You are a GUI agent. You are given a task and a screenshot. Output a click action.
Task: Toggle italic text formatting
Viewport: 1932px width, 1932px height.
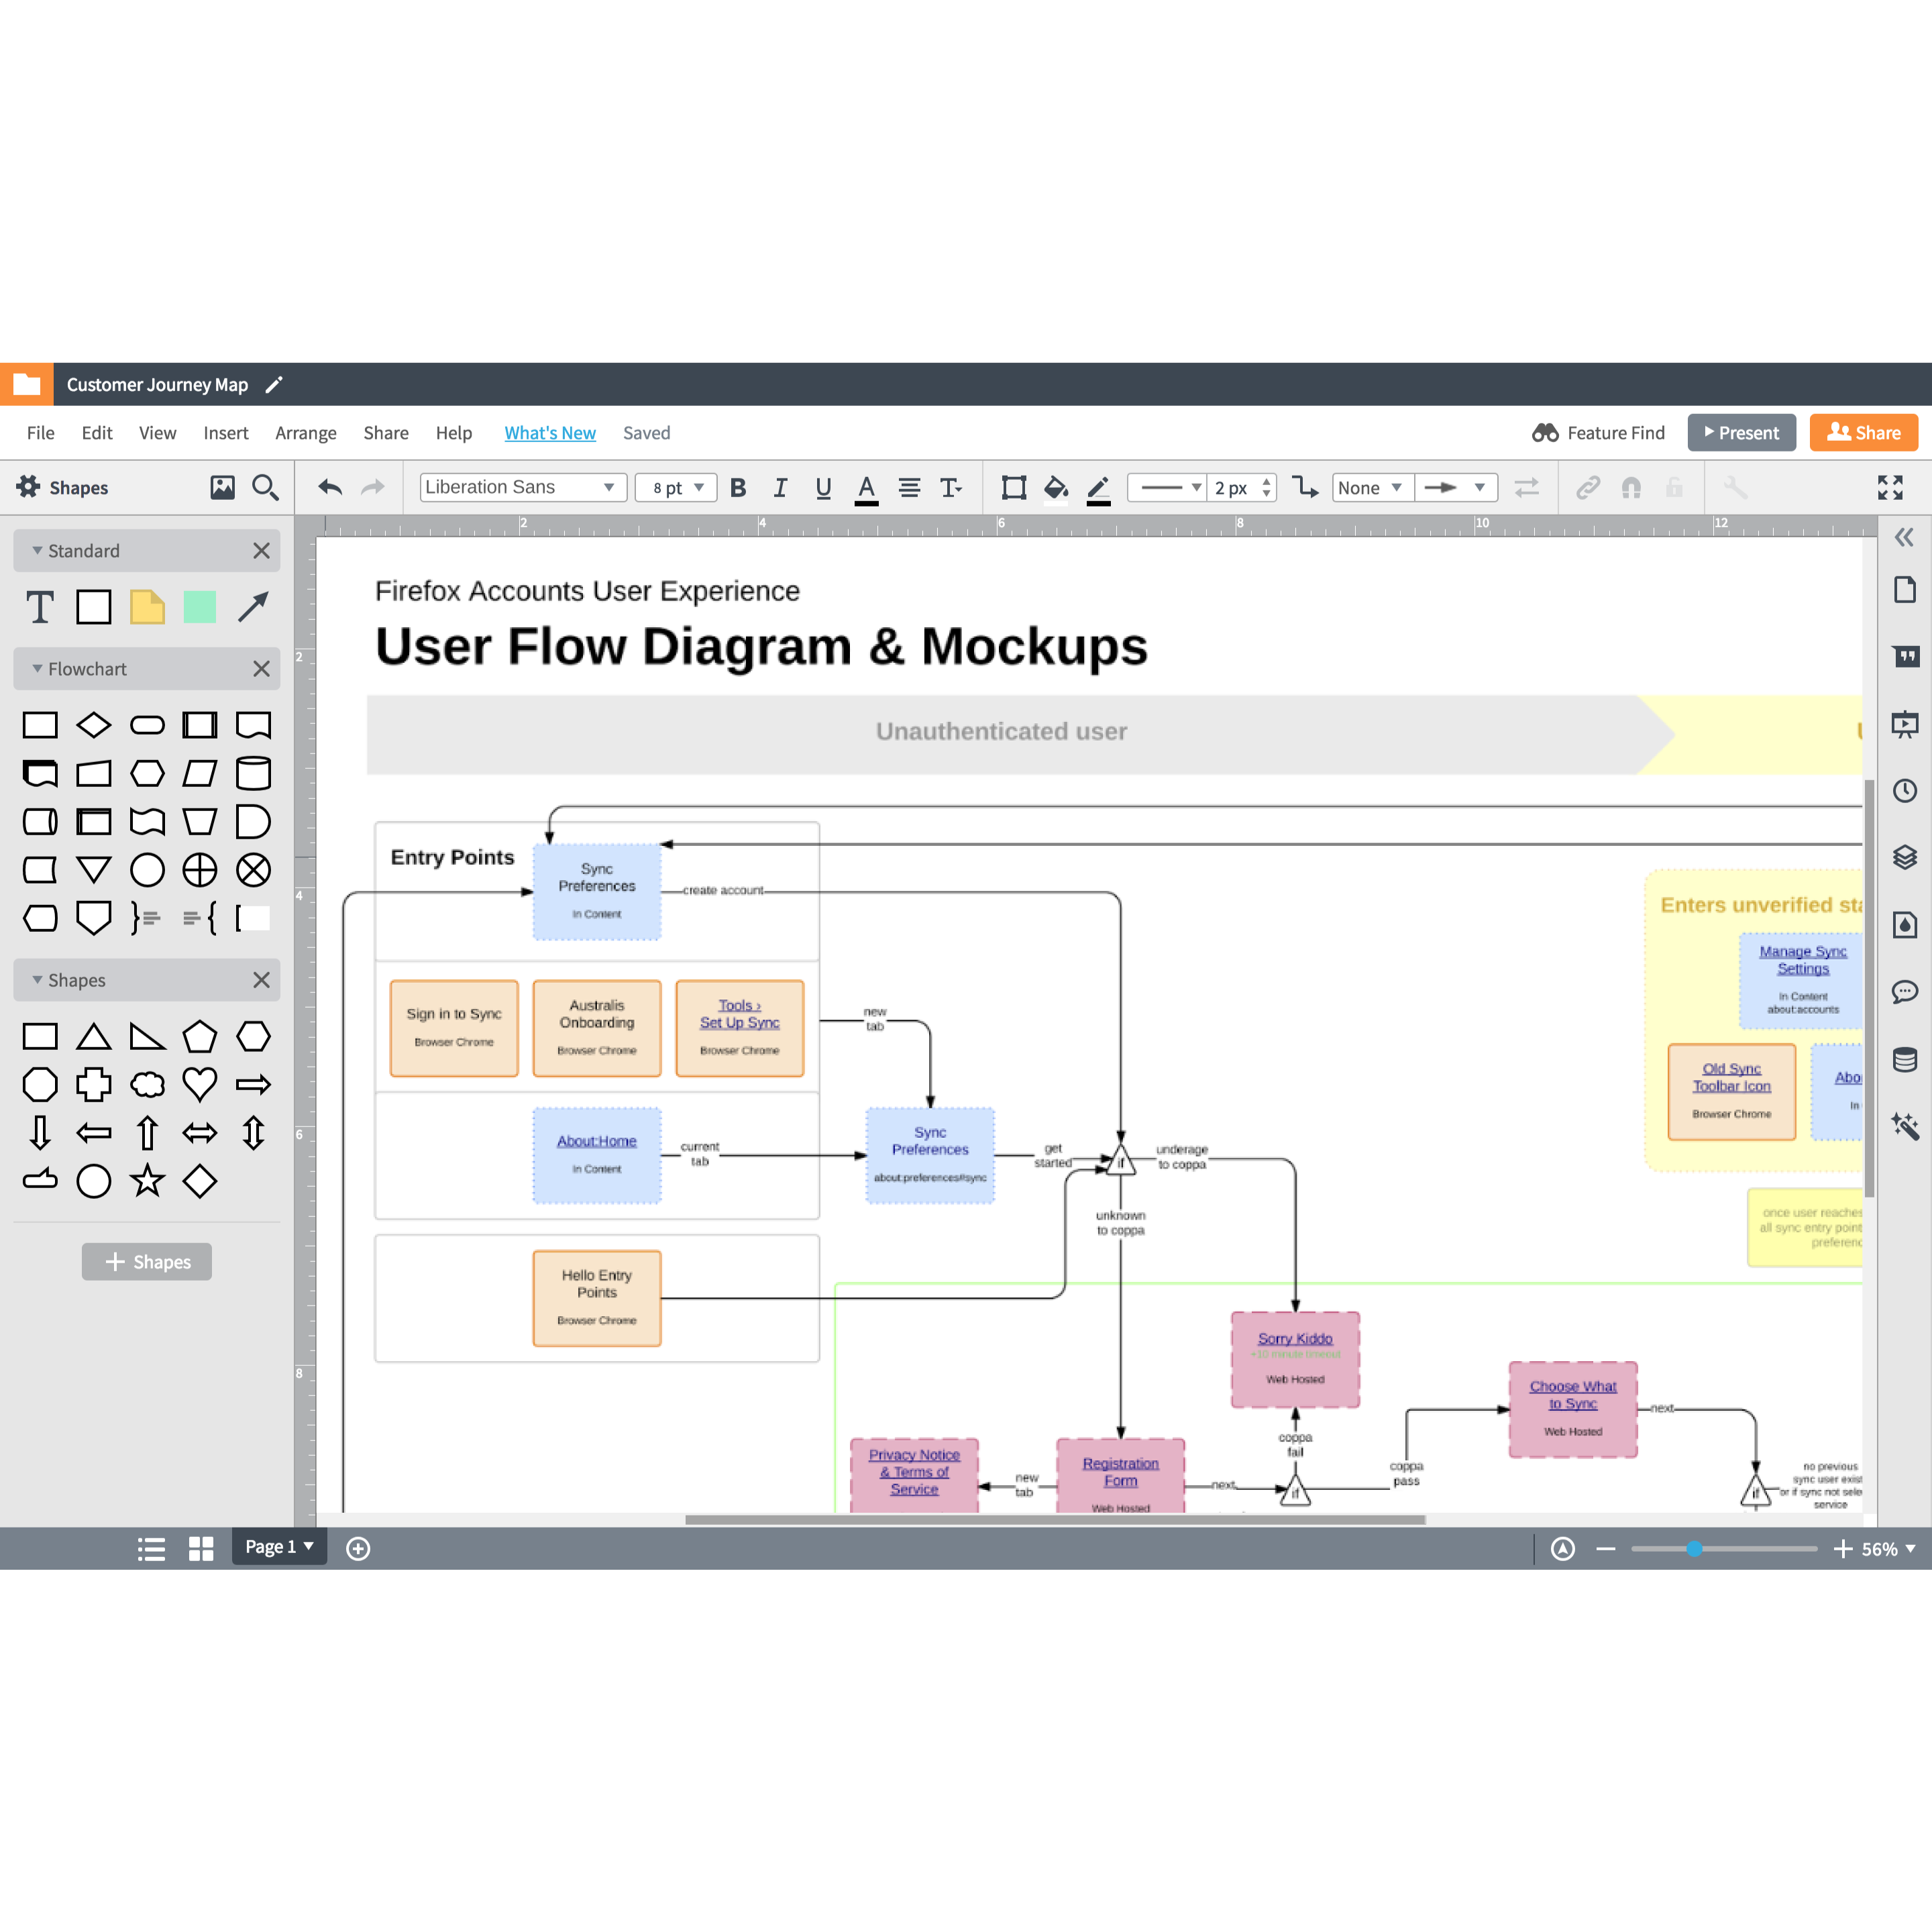pos(780,487)
